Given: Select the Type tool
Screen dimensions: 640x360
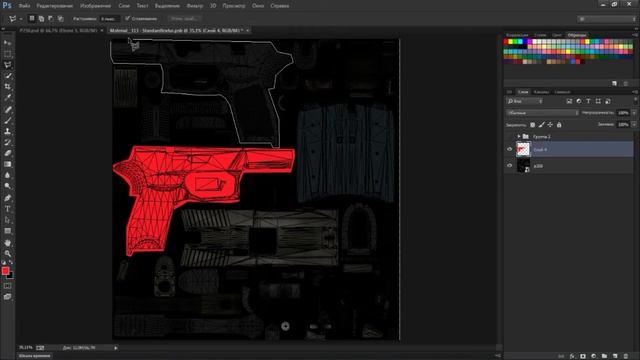Looking at the screenshot, I should coord(7,209).
